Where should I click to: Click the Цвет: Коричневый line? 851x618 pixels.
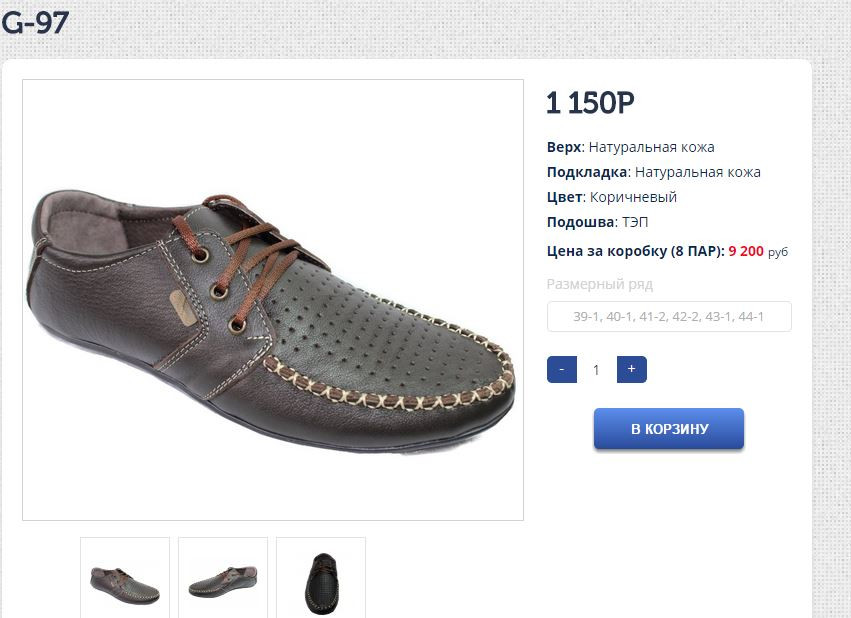[x=611, y=197]
